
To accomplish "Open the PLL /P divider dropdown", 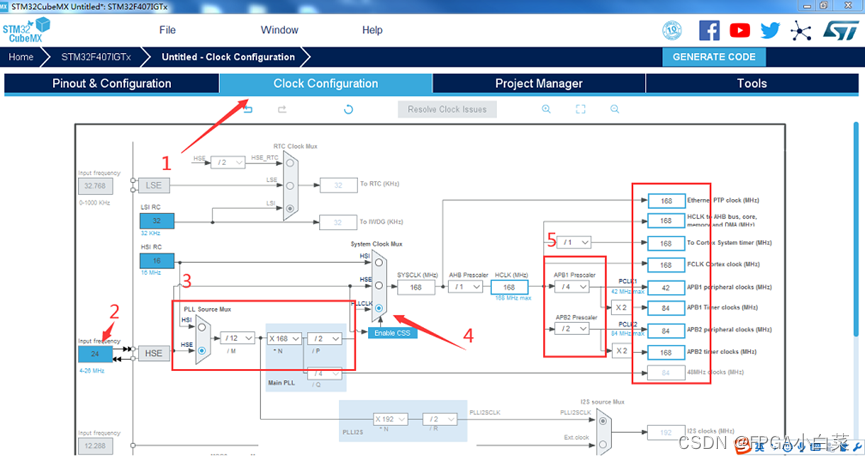I will coord(324,338).
